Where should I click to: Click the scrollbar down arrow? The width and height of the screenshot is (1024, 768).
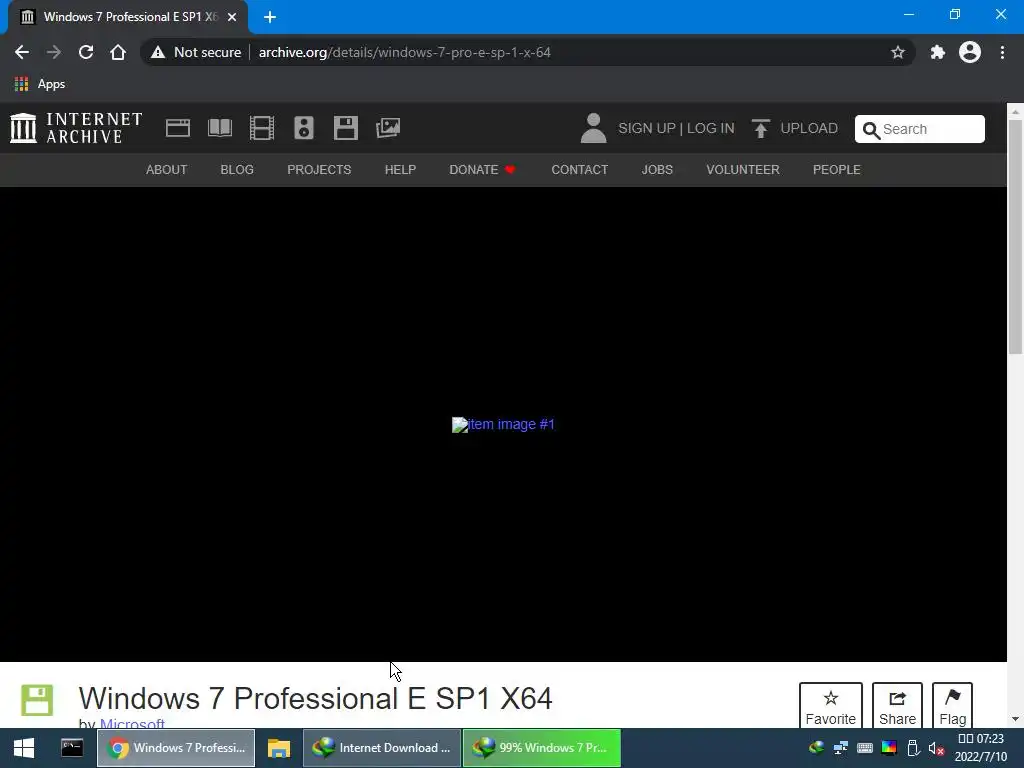1015,719
